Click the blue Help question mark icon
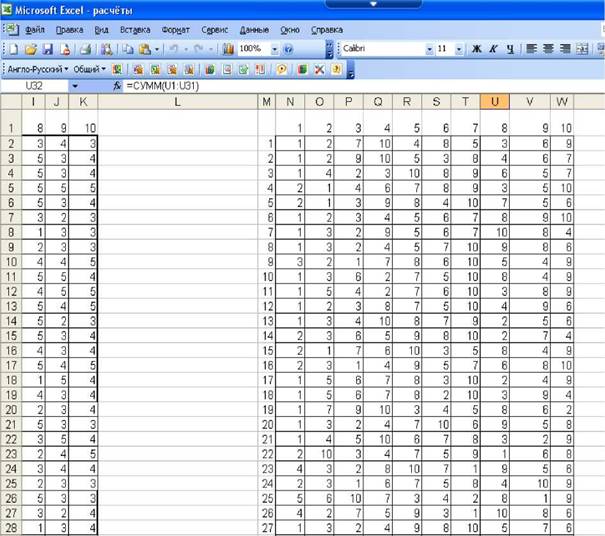 coord(288,49)
